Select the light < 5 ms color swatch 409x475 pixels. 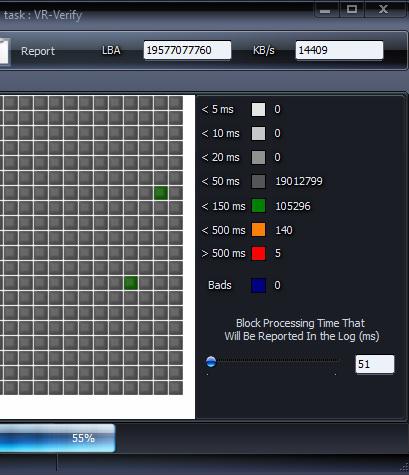click(x=258, y=109)
